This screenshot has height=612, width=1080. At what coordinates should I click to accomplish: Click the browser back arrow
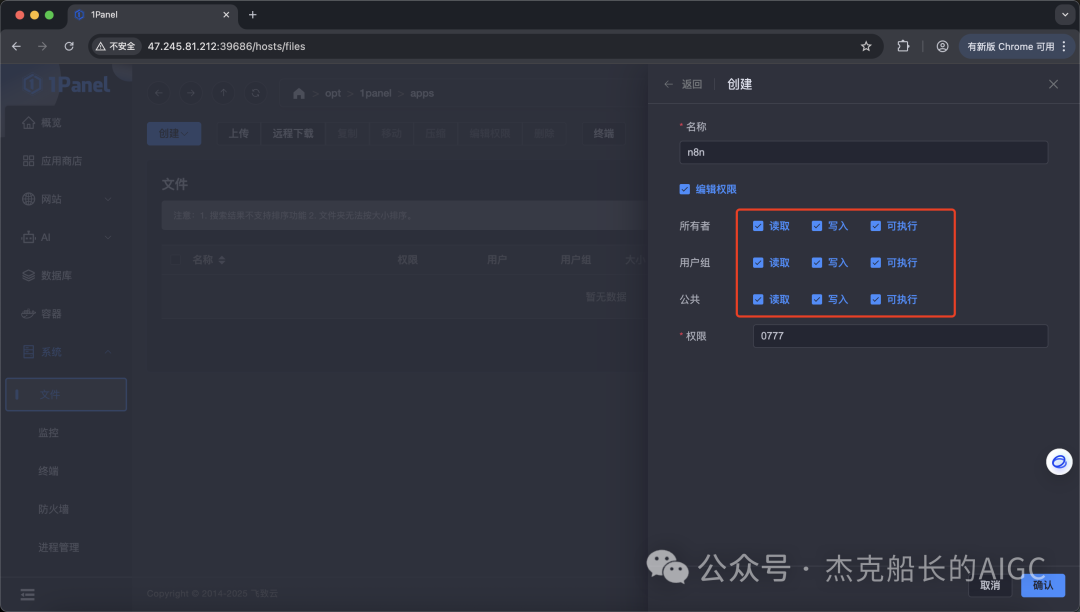[x=17, y=46]
